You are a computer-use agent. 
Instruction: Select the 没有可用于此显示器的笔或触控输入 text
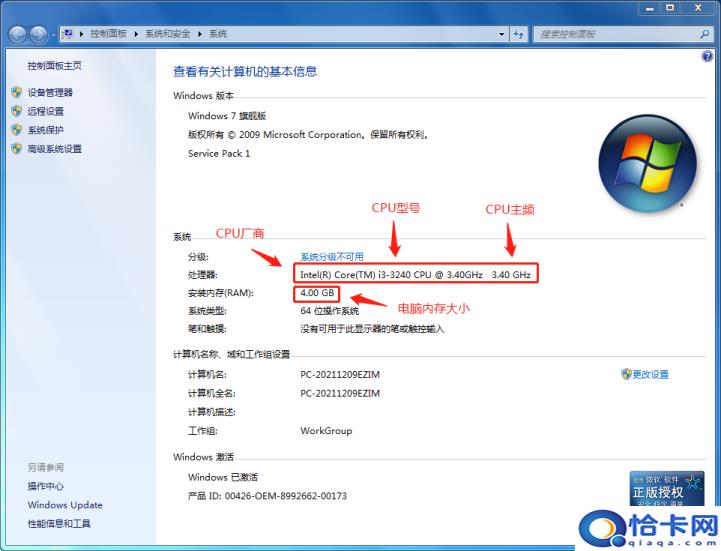[372, 329]
